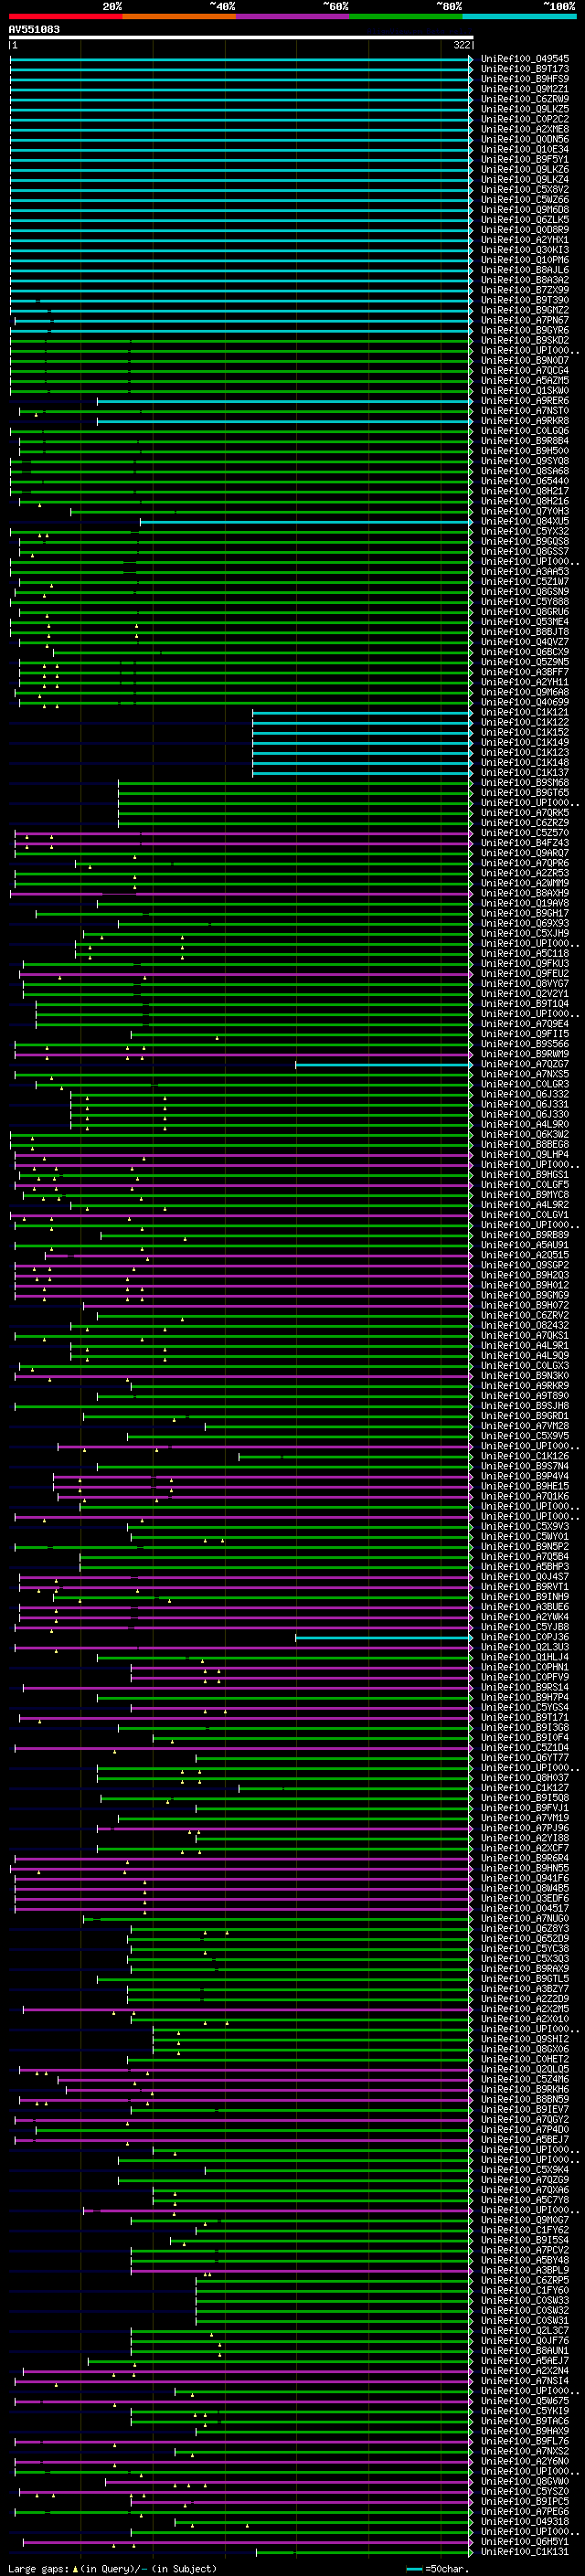Select hit label UniRef100_Q10E34
The width and height of the screenshot is (585, 2576).
pyautogui.click(x=525, y=149)
